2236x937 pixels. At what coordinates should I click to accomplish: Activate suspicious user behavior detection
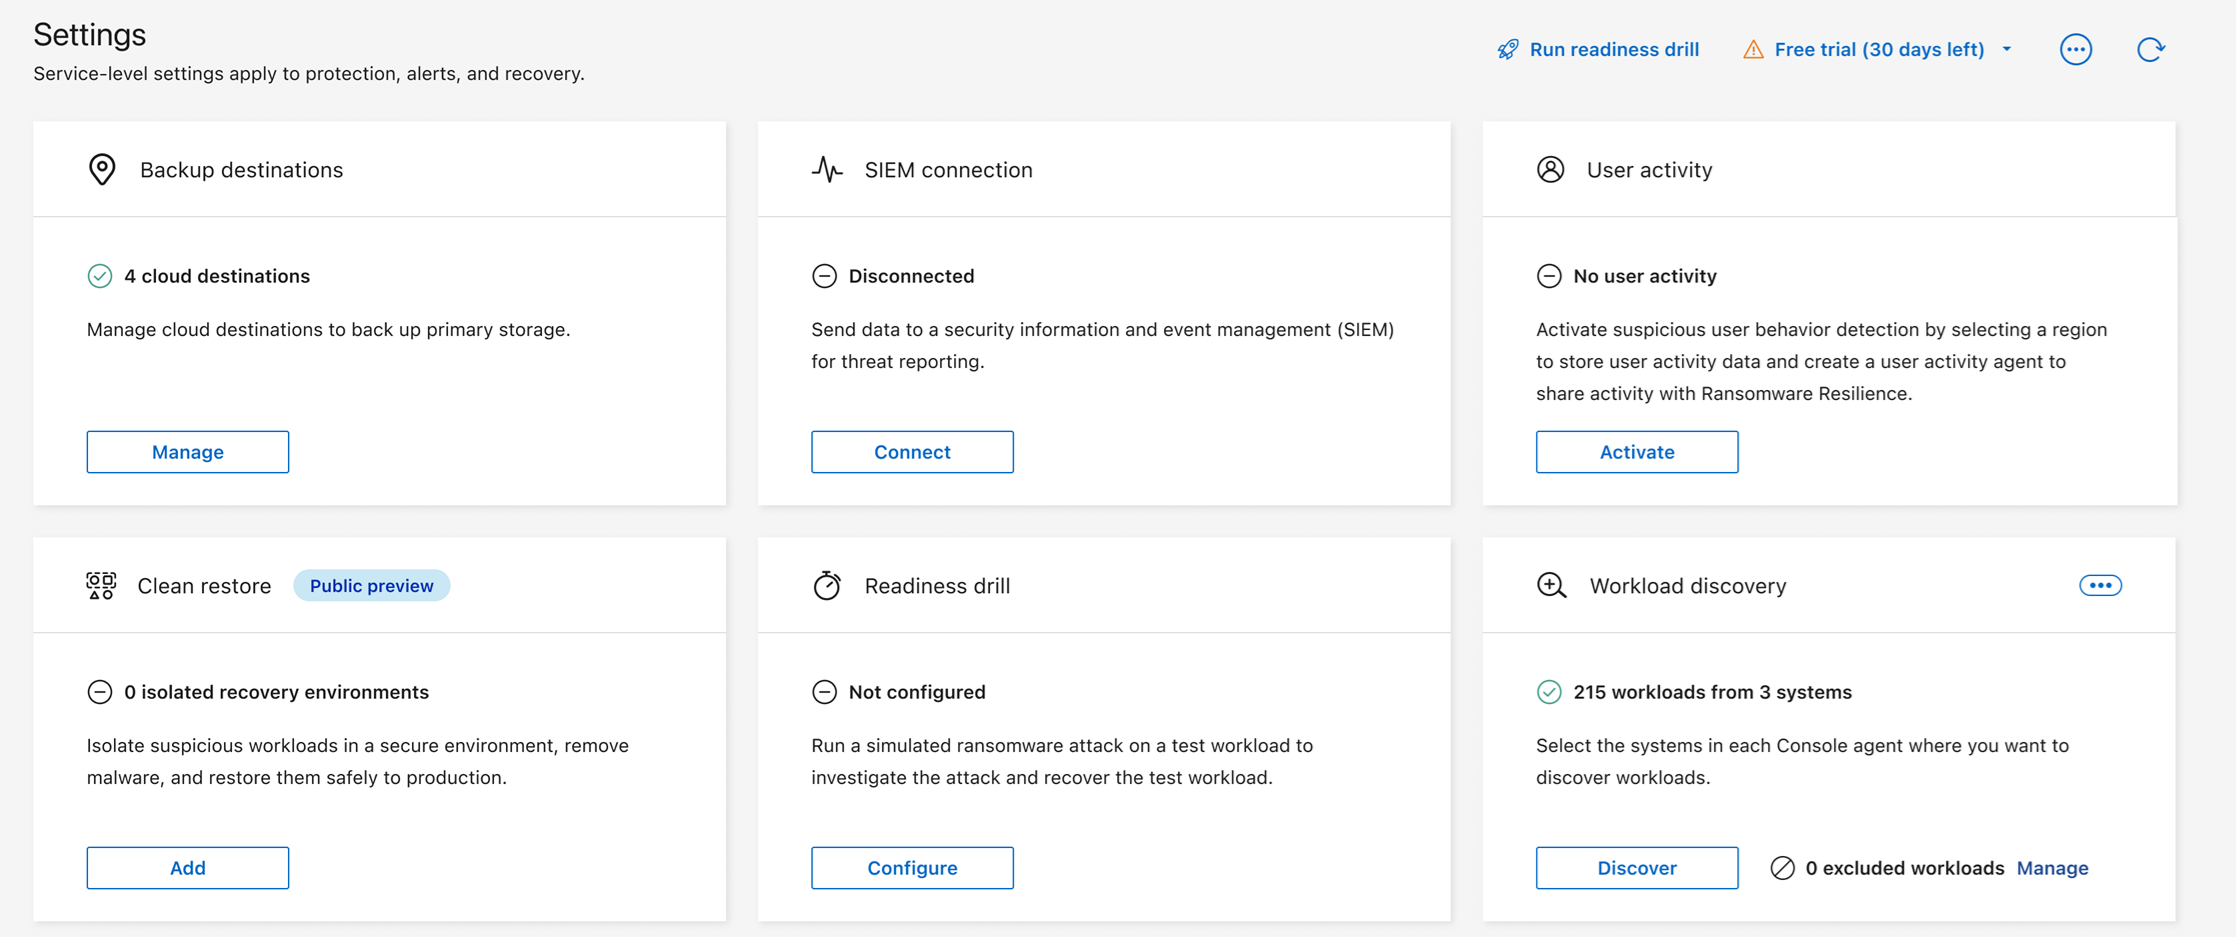[1636, 451]
